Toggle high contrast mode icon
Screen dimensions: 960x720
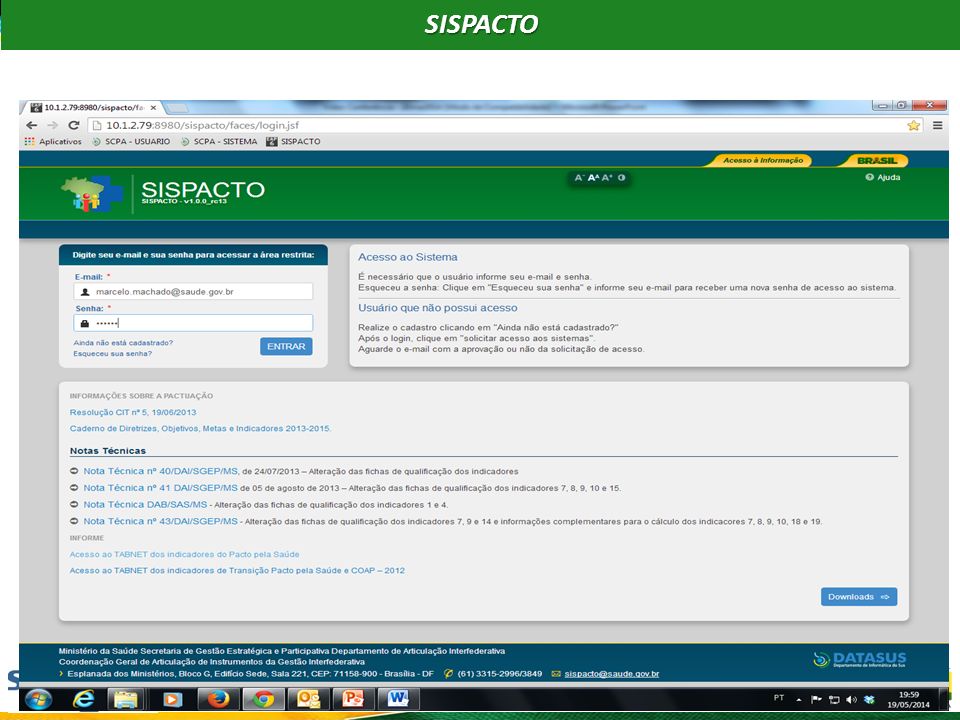click(621, 178)
